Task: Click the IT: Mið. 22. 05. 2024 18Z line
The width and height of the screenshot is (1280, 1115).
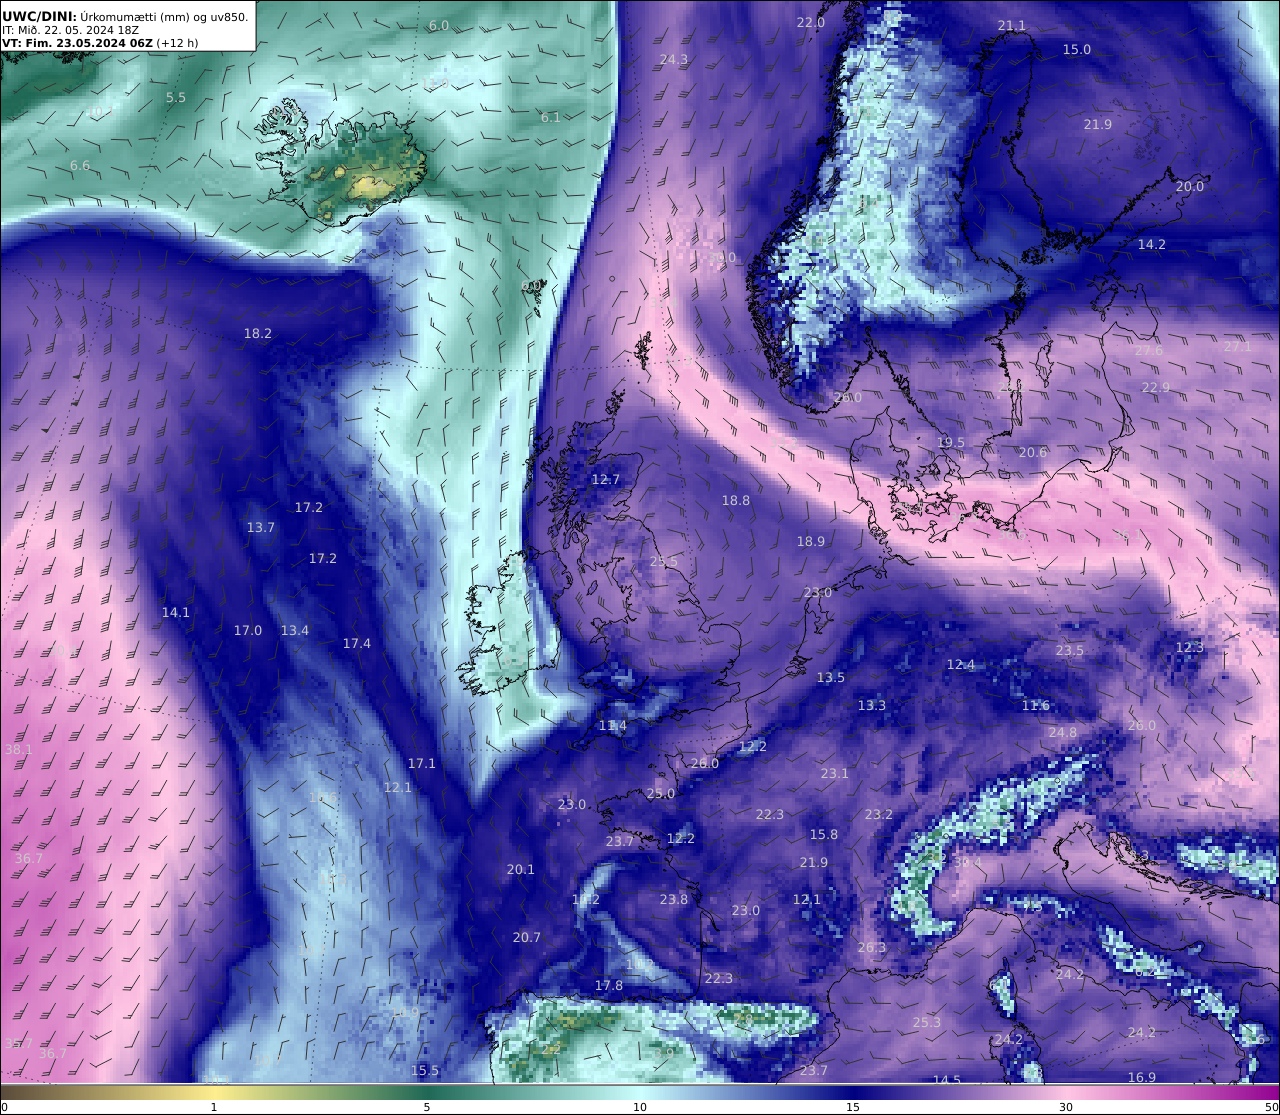Action: coord(70,30)
